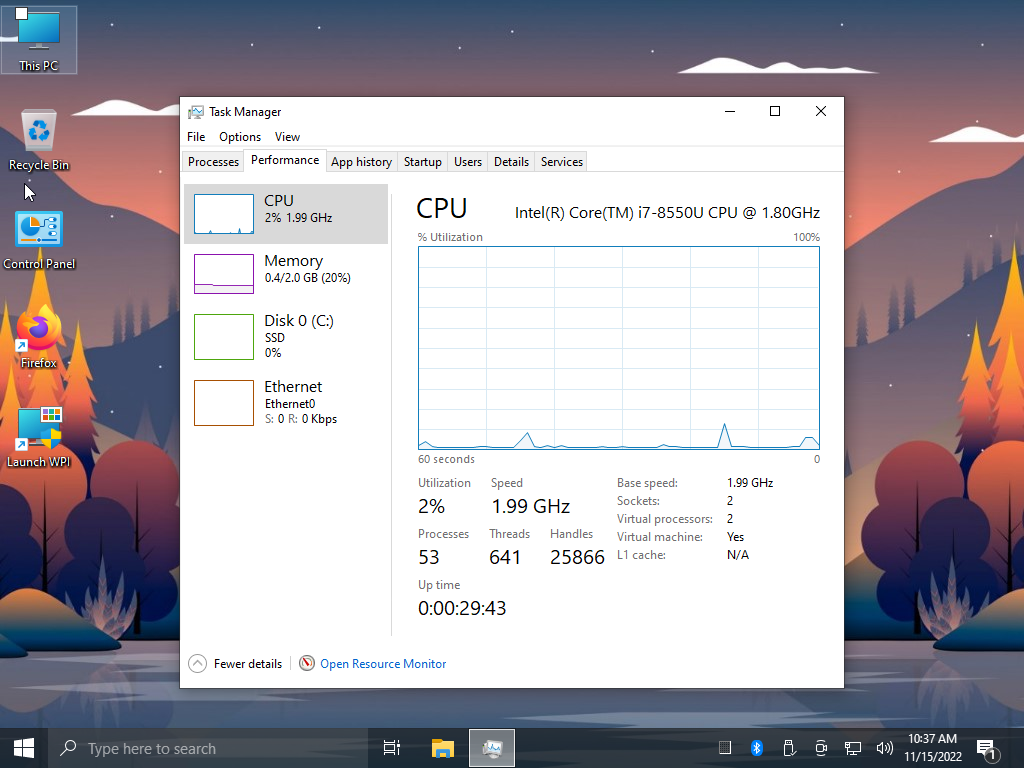
Task: Click the L1 cache N/A value
Action: 738,555
